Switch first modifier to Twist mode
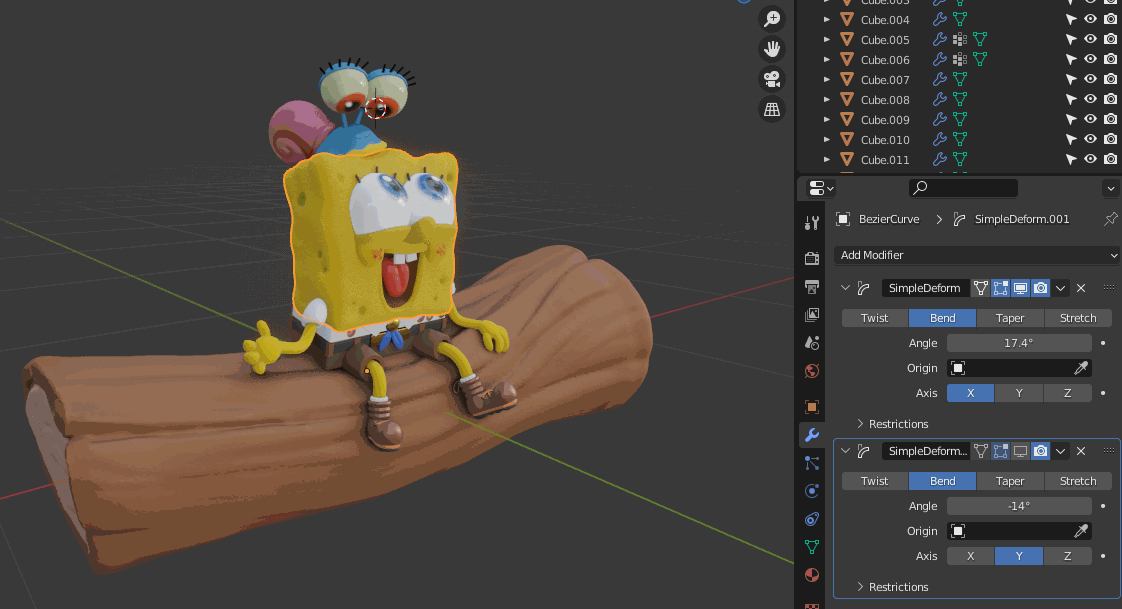1122x609 pixels. [874, 317]
